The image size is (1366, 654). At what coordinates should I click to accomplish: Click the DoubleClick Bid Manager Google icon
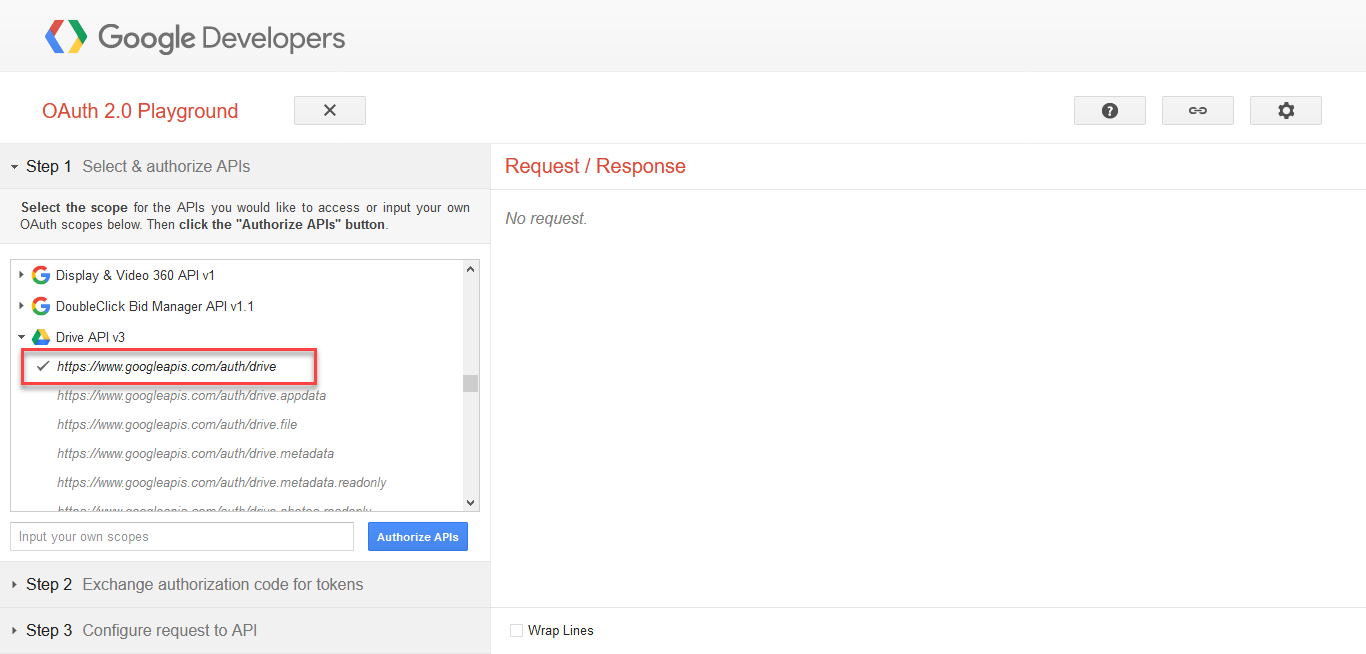tap(41, 306)
